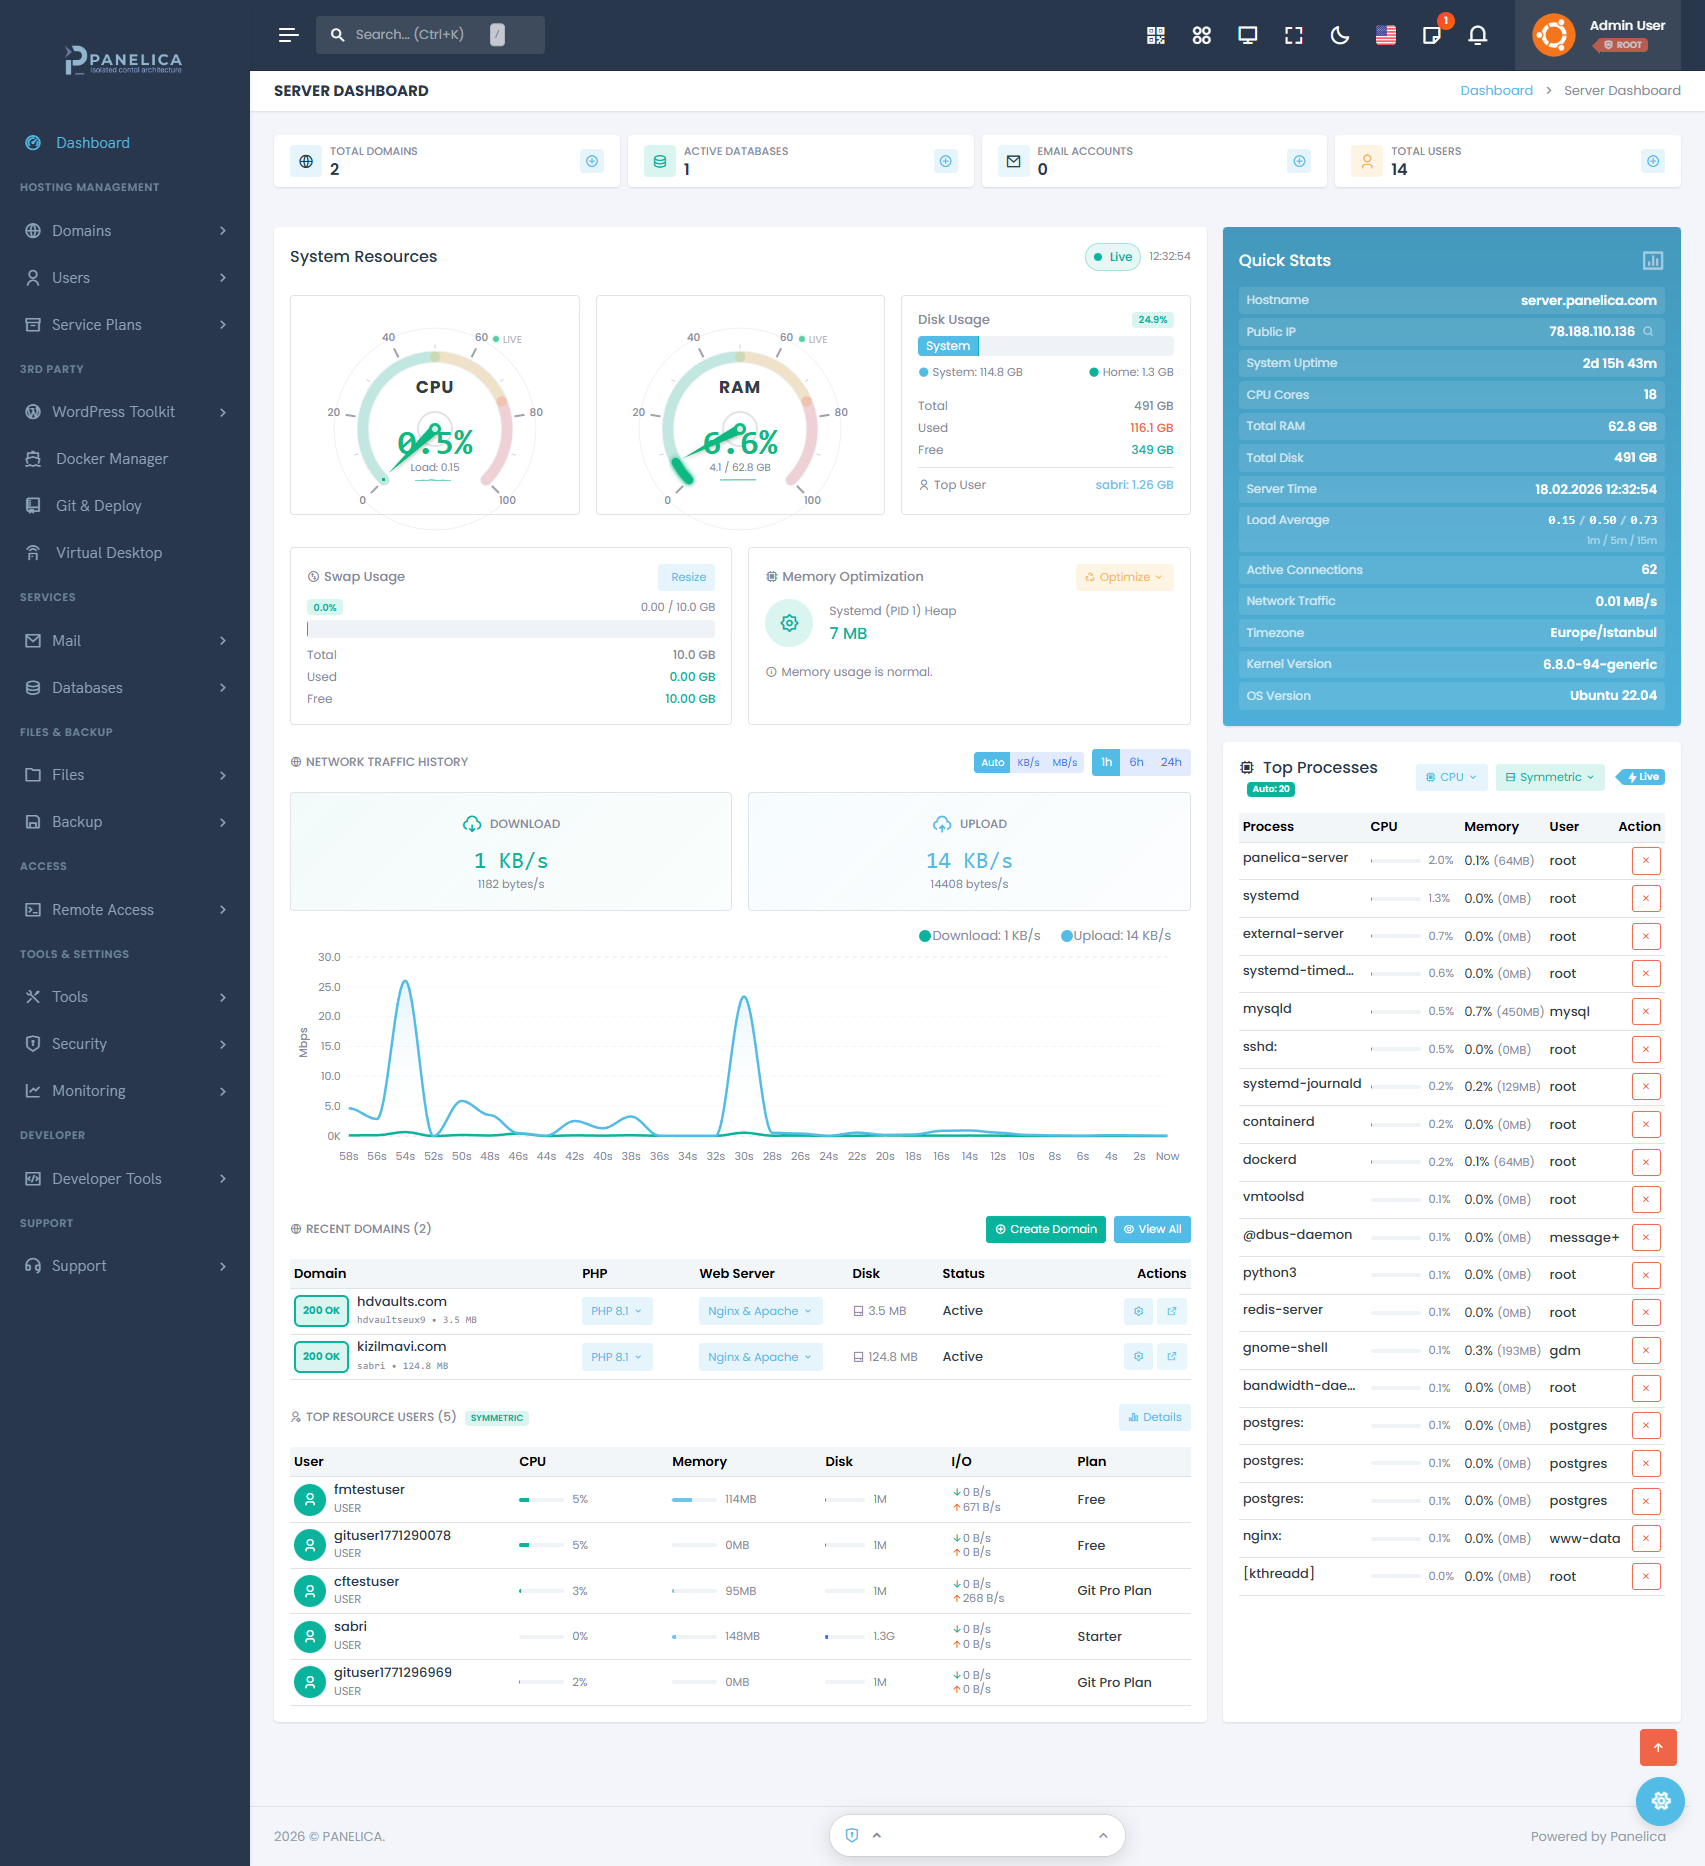Expand the Domains sidebar menu

[x=125, y=231]
